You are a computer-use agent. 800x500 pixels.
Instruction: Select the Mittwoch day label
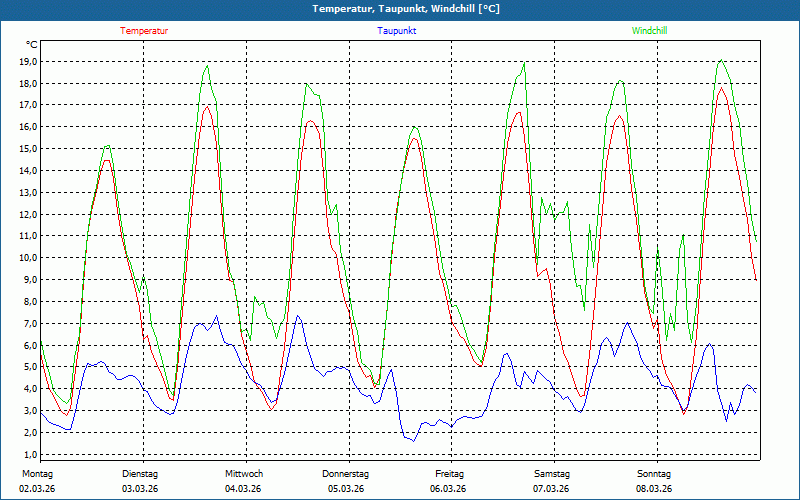[x=244, y=474]
